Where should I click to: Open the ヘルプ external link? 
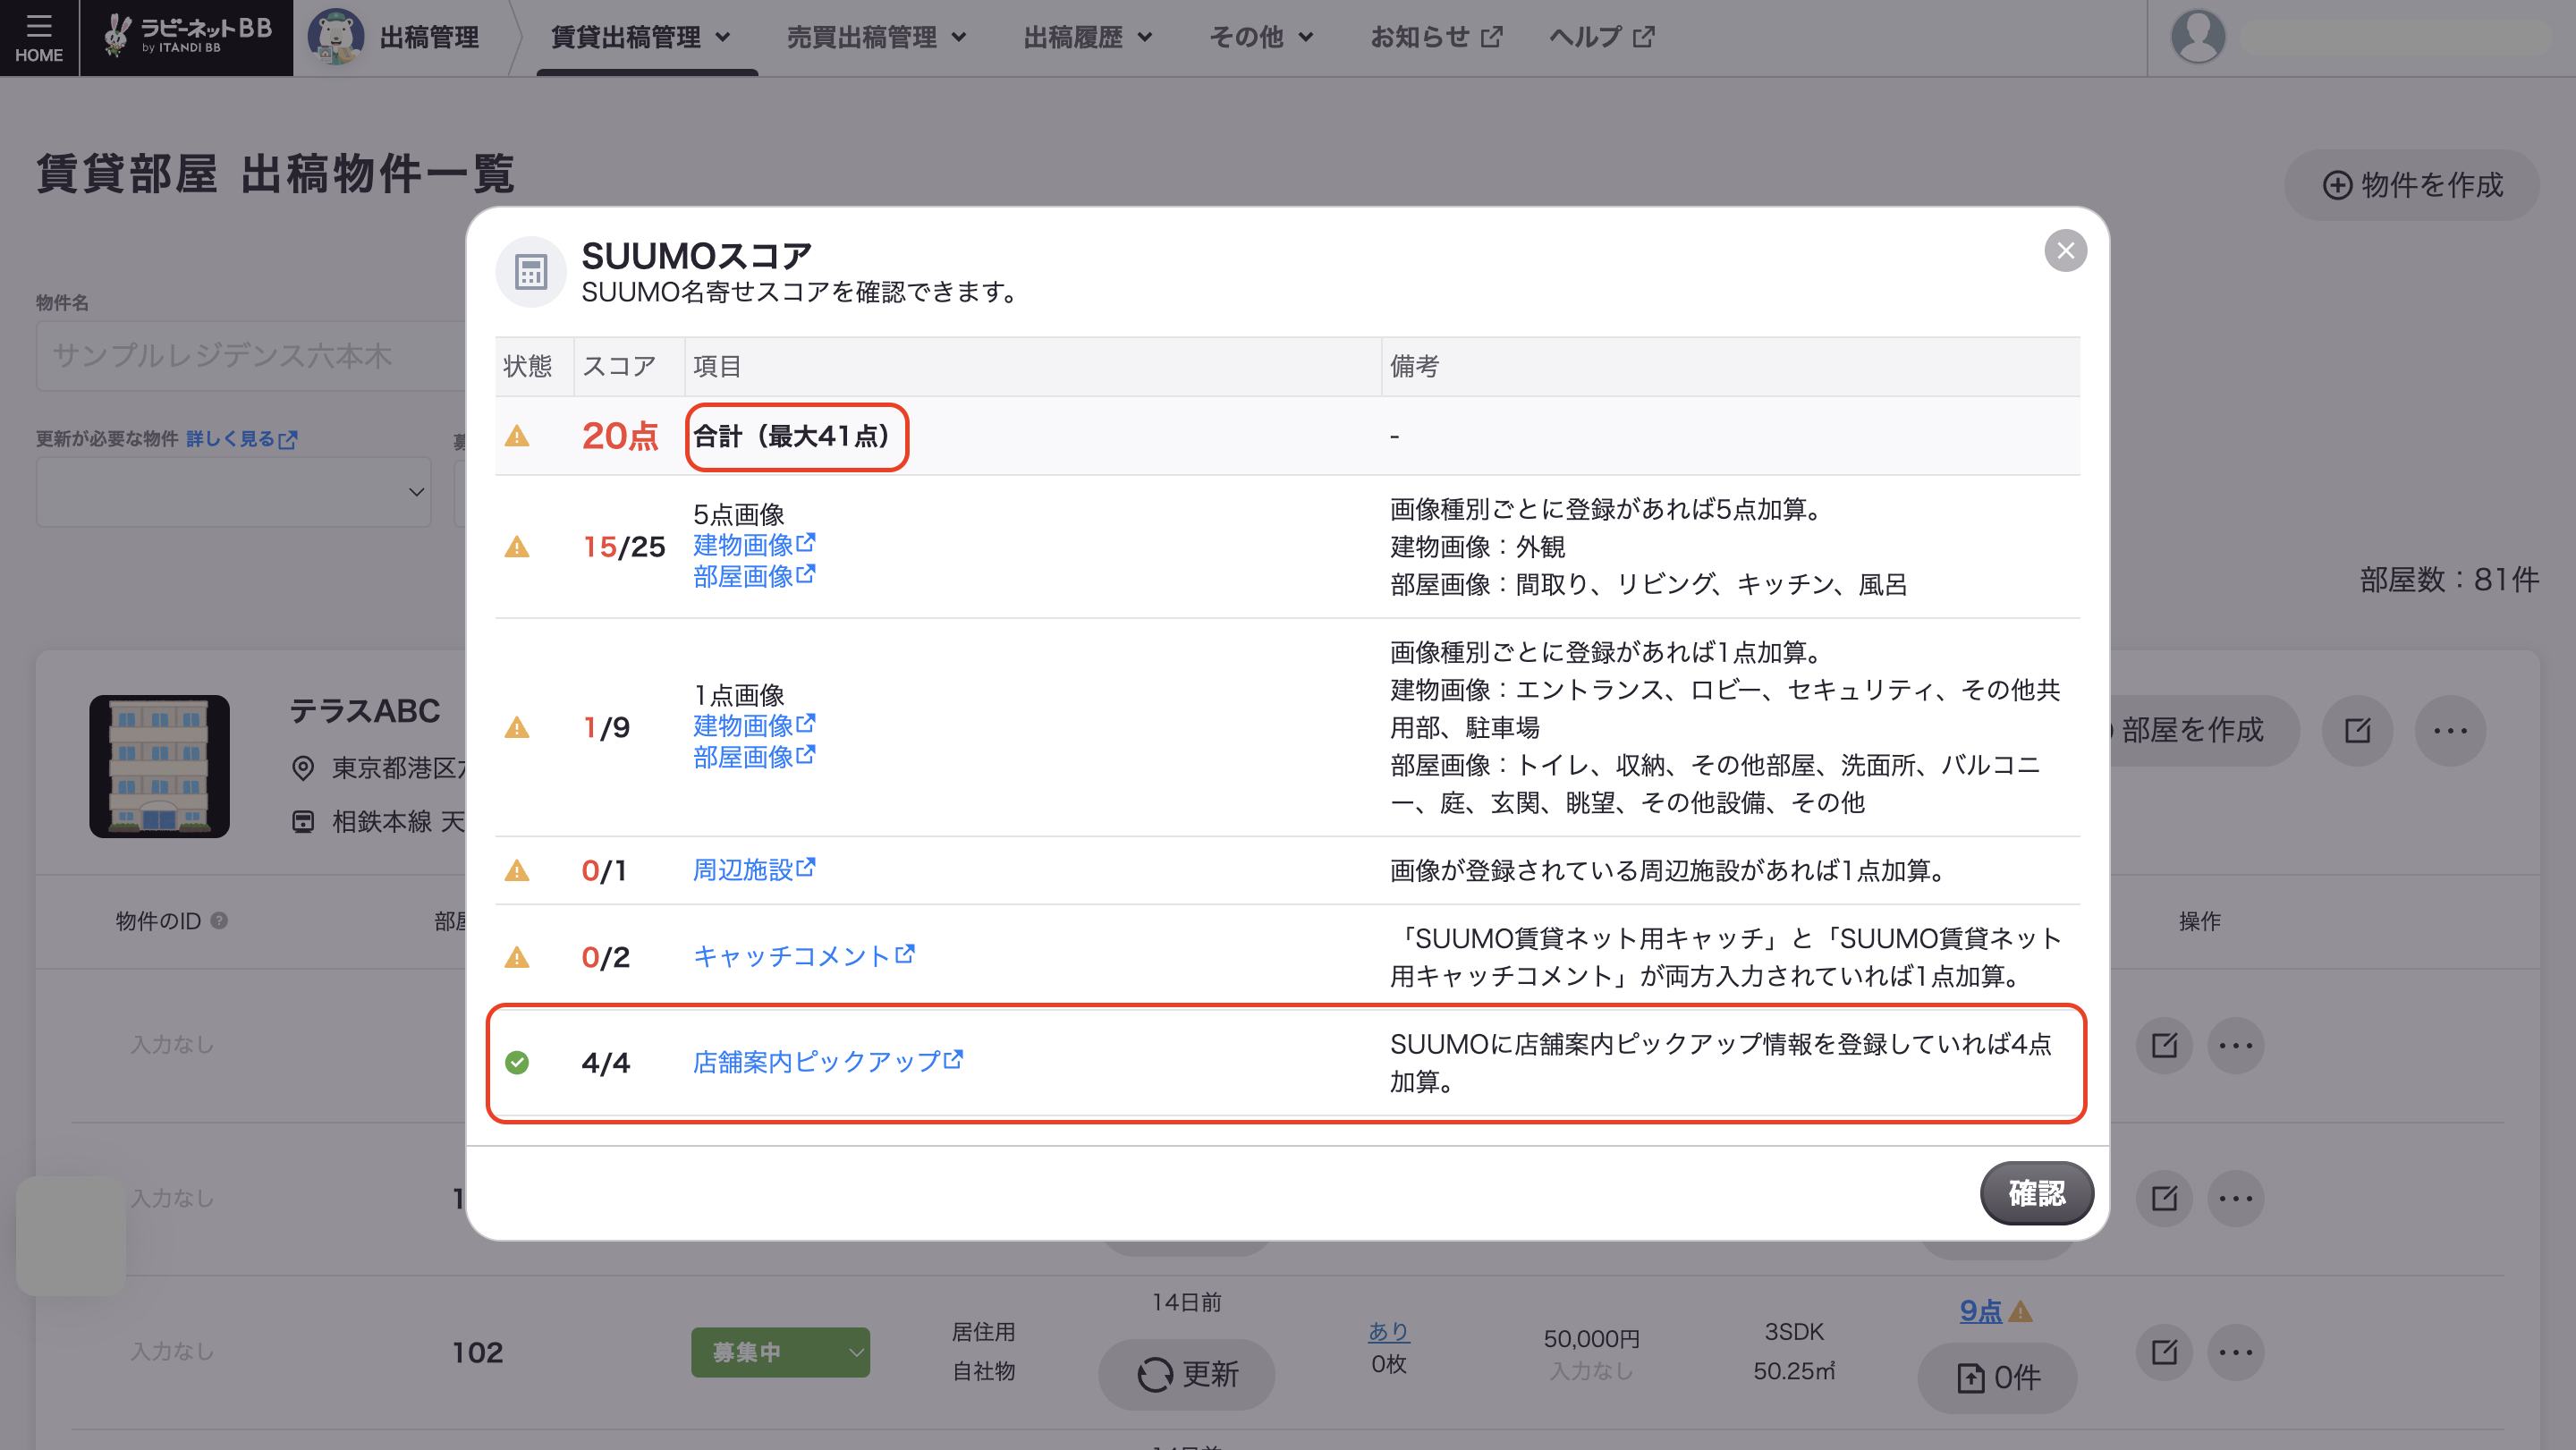(x=1601, y=37)
